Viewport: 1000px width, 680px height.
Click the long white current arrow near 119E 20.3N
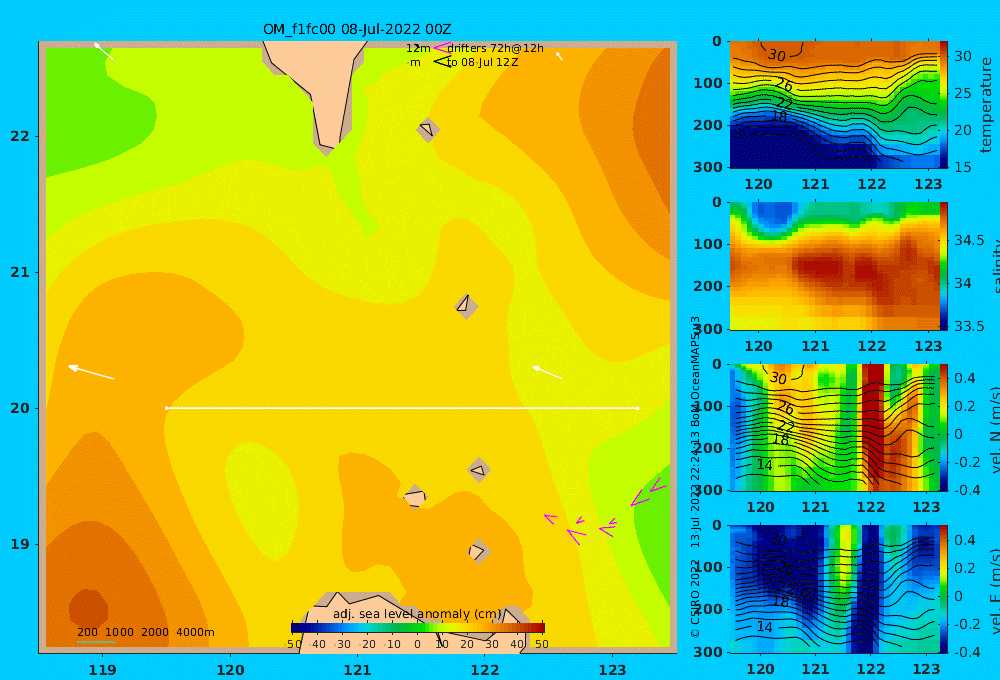(91, 373)
